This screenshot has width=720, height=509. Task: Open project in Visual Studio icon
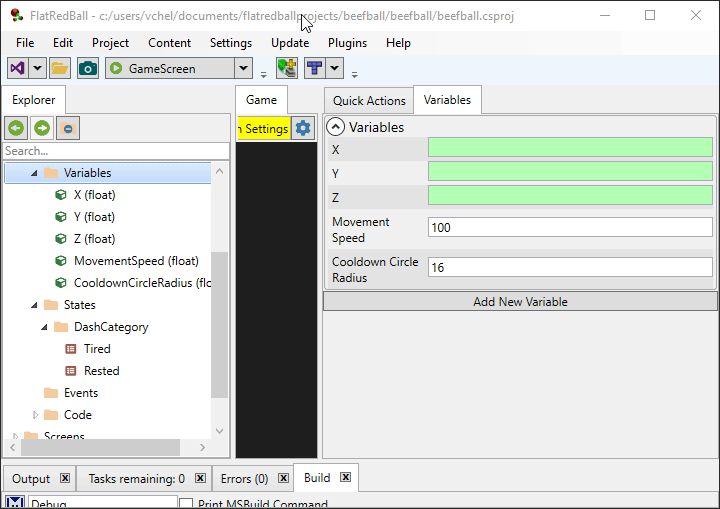point(18,68)
